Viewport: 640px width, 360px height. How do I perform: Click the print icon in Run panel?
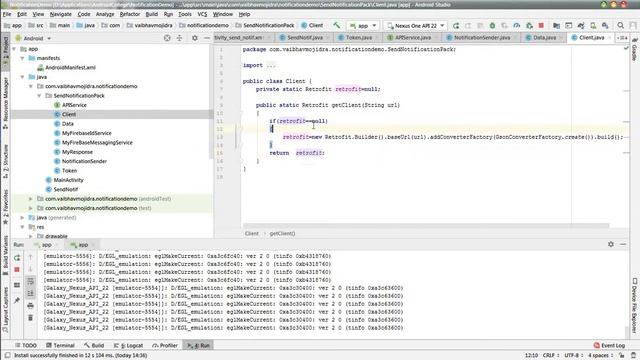30,305
